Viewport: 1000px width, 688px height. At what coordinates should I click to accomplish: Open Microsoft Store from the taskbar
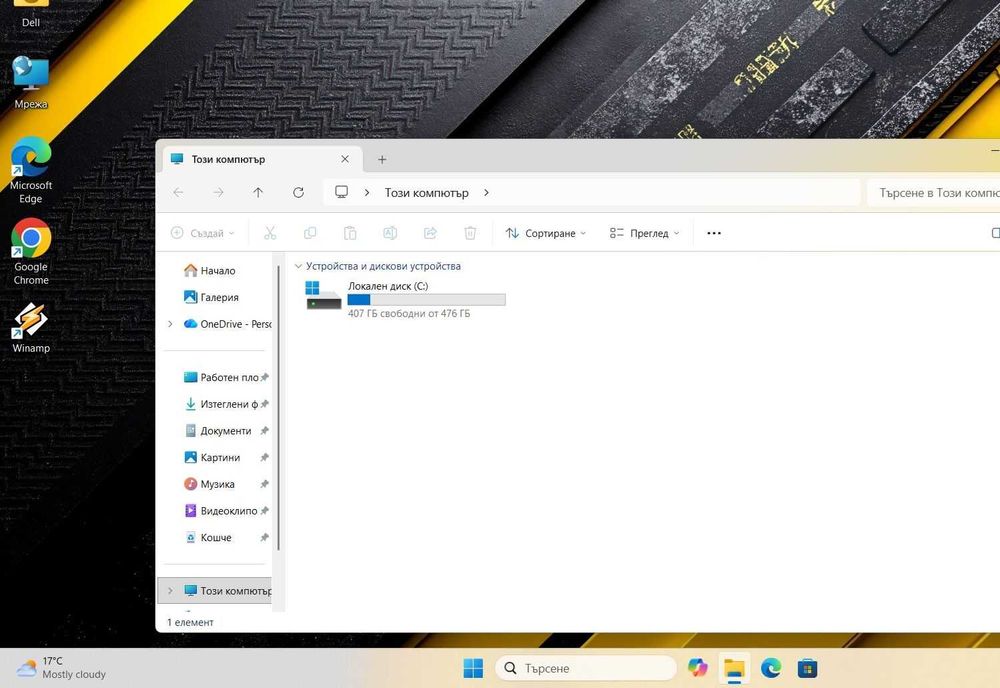pyautogui.click(x=807, y=668)
